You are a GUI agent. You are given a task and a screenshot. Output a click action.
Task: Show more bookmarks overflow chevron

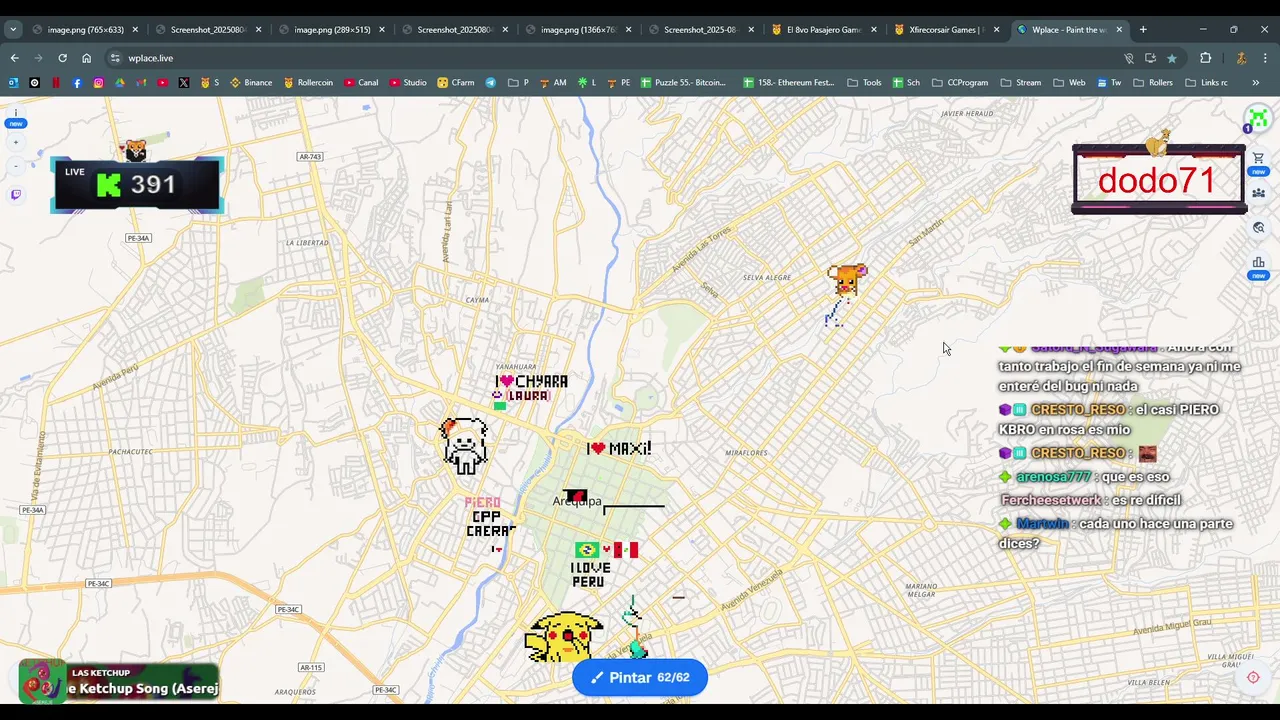[1255, 82]
